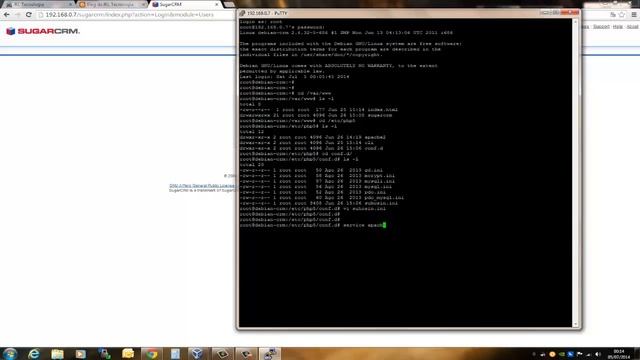Screen dimensions: 640x360
Task: Open the Help link on SugarCRM page
Action: [618, 27]
